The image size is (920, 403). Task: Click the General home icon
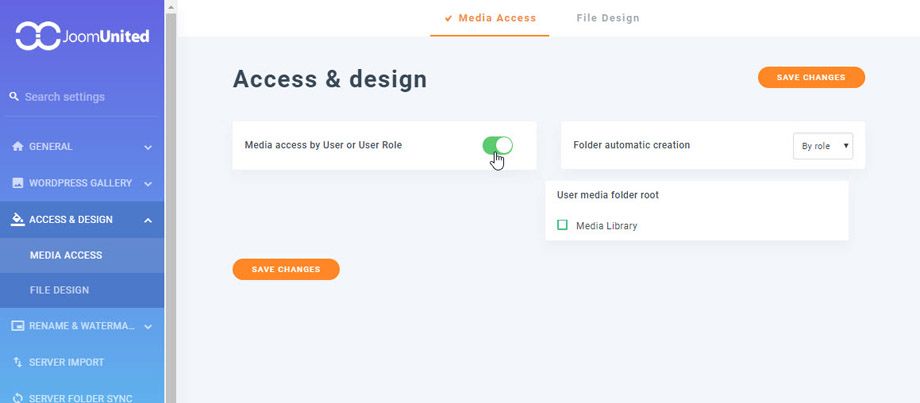click(18, 146)
